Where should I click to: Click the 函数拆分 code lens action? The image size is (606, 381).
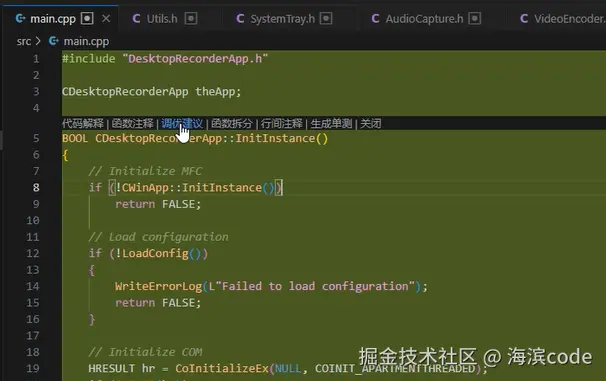click(x=232, y=124)
